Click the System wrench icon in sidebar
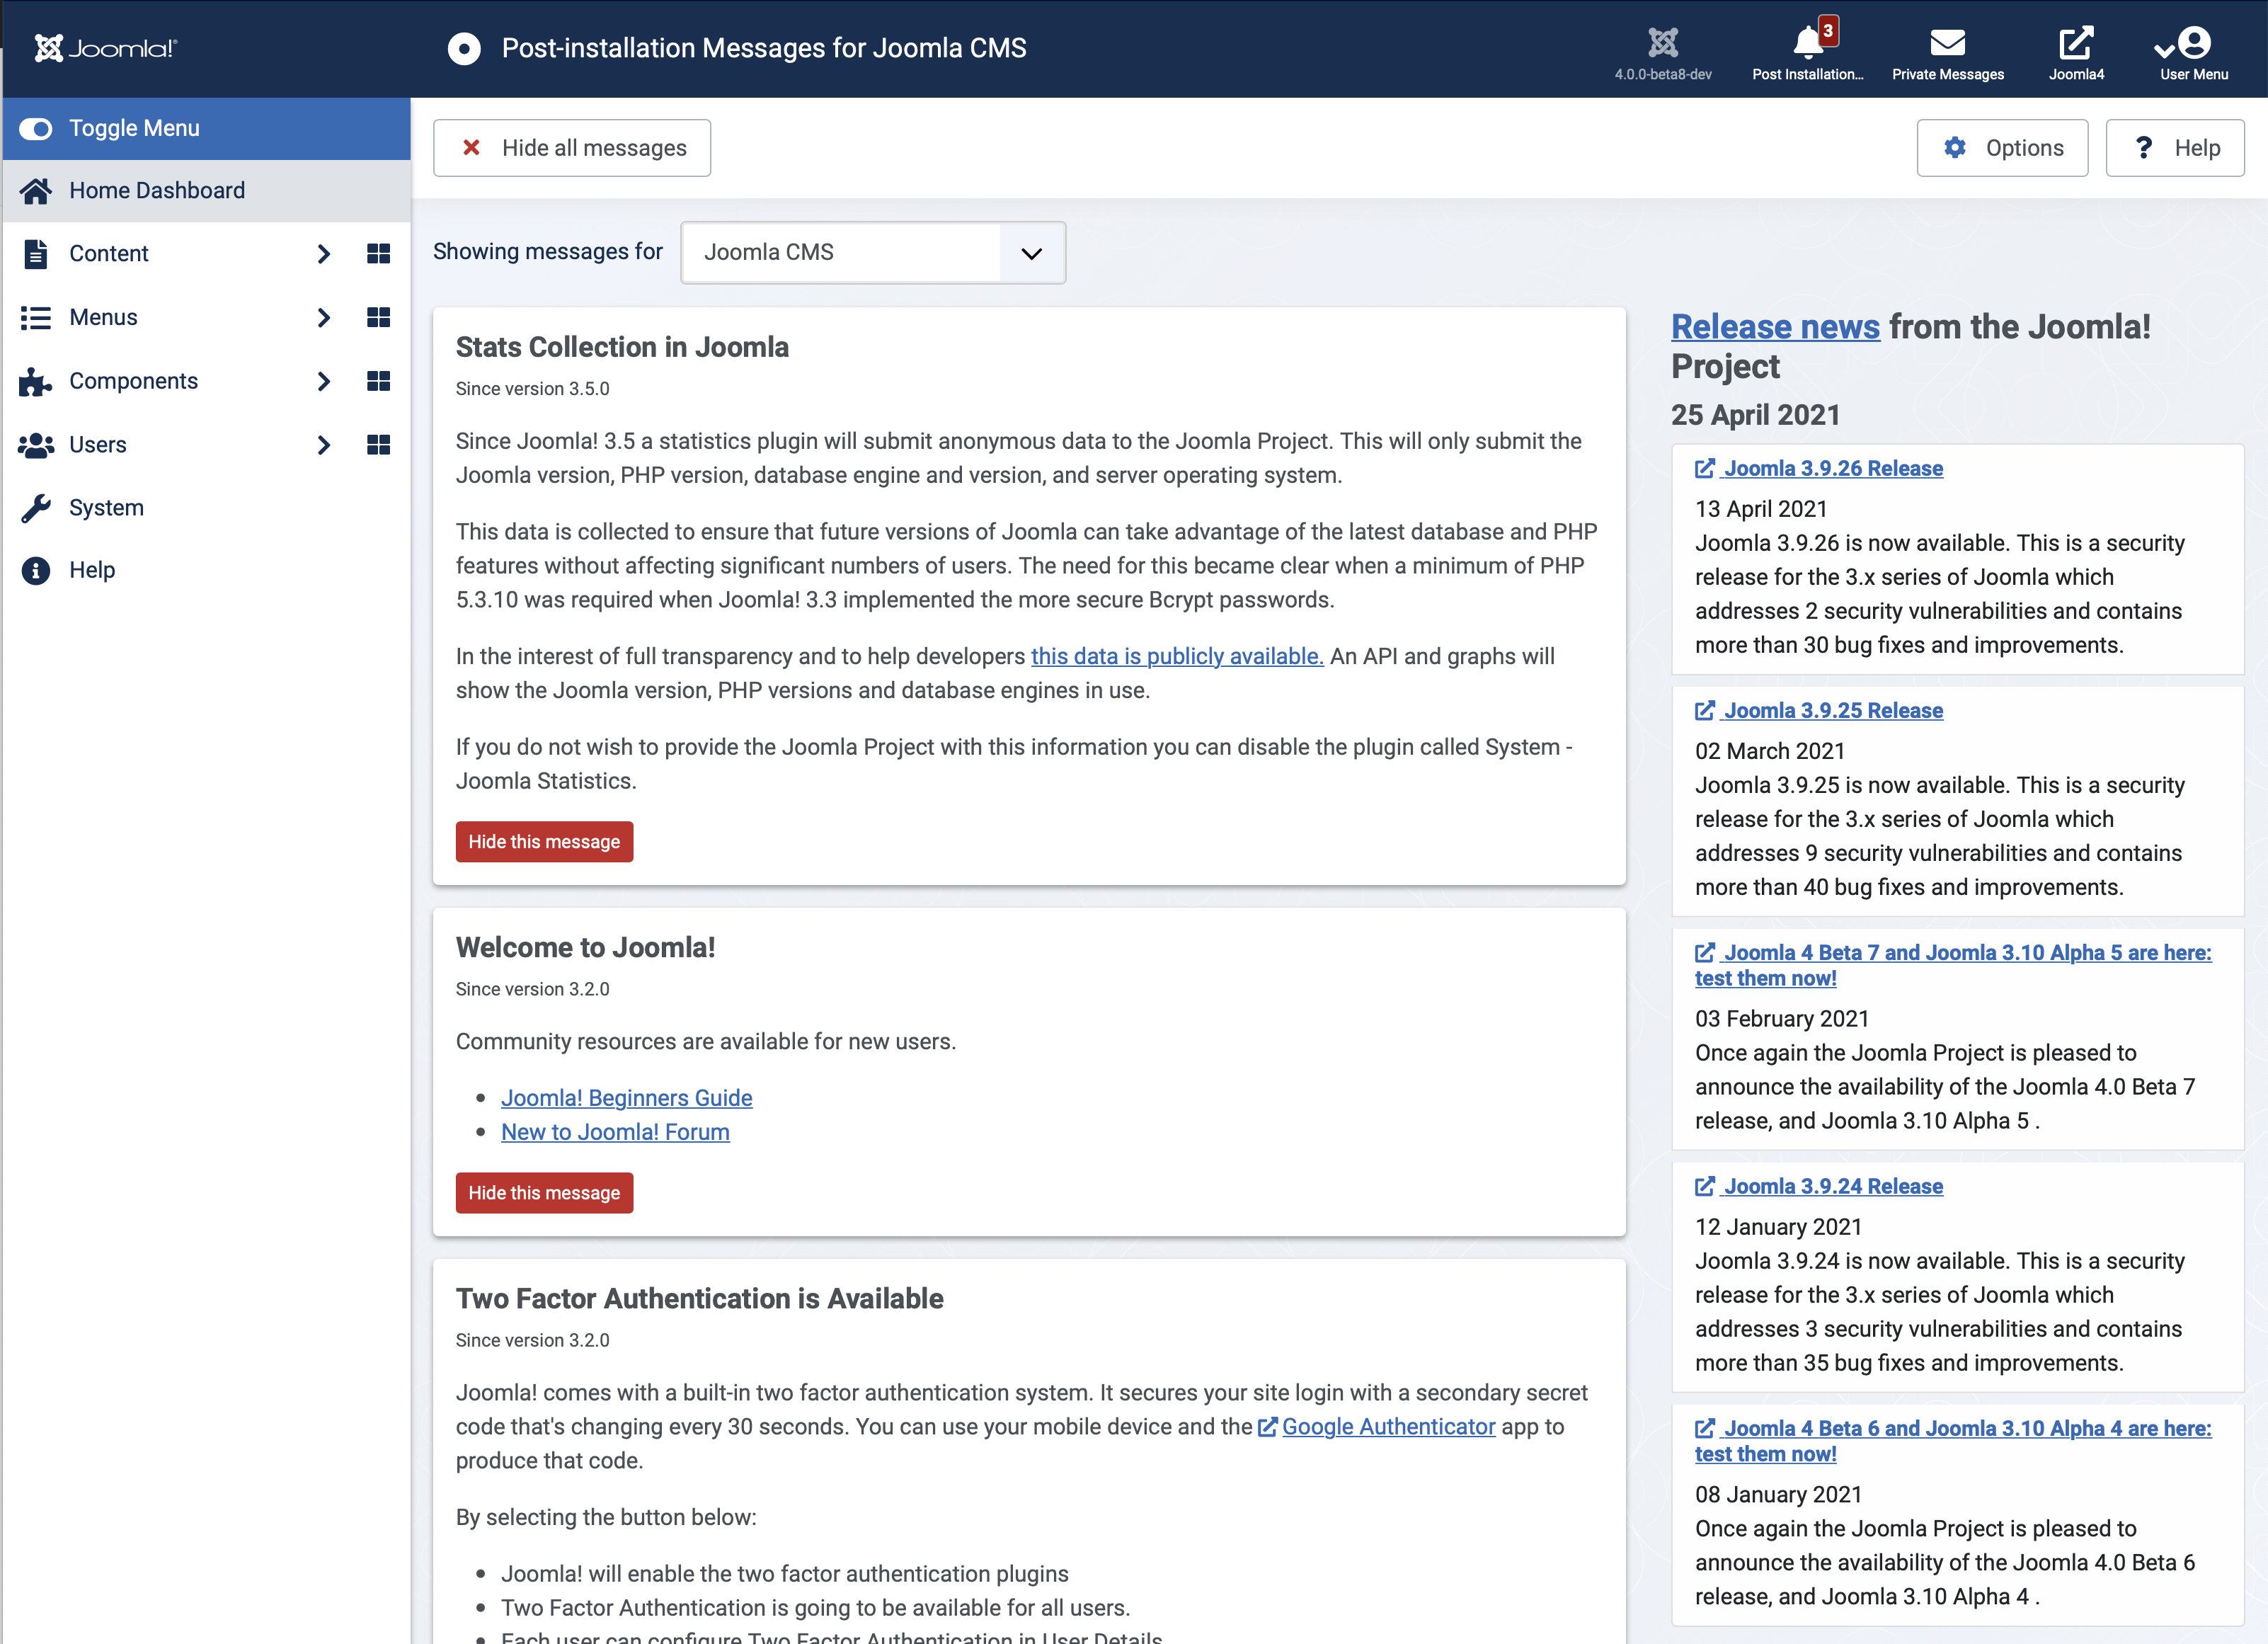This screenshot has height=1644, width=2268. pyautogui.click(x=36, y=508)
